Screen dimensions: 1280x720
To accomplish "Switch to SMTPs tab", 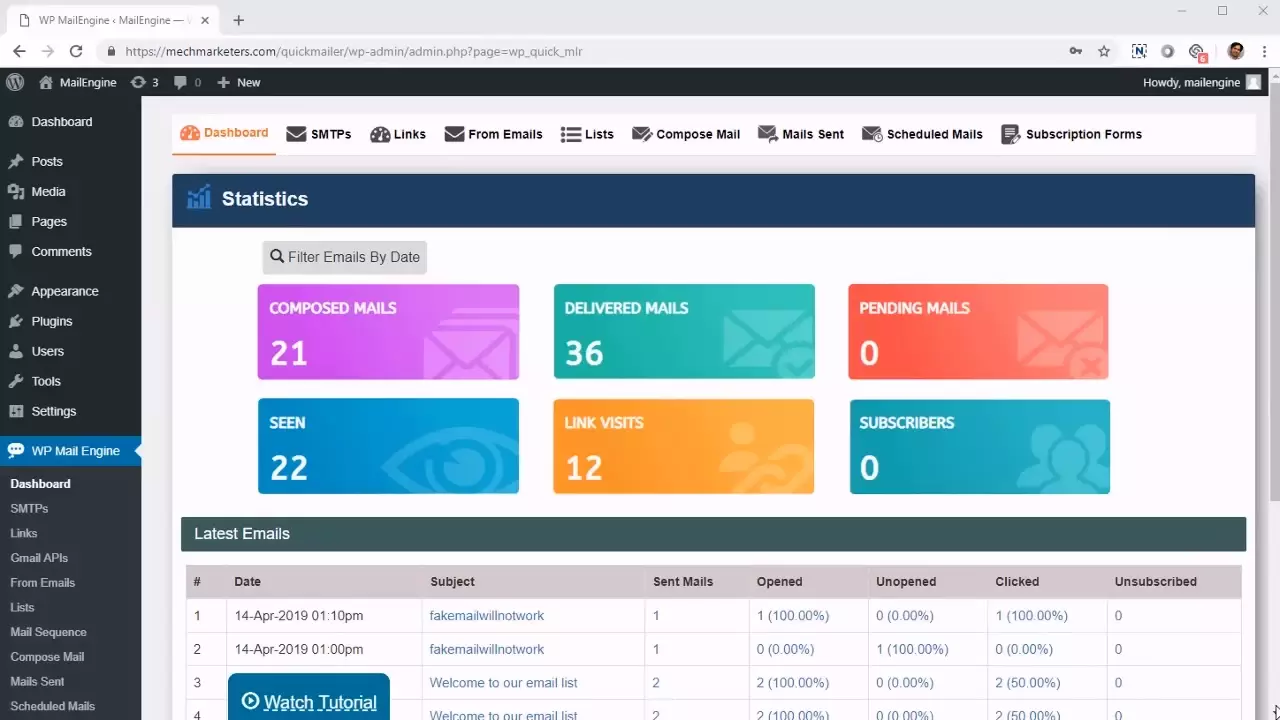I will [319, 134].
